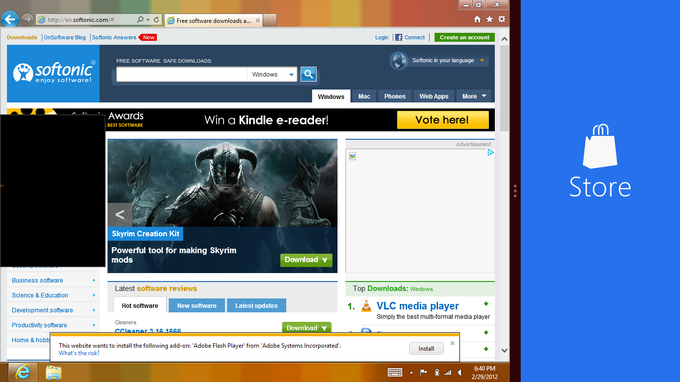The height and width of the screenshot is (382, 680).
Task: Expand Productivity software category
Action: [94, 325]
